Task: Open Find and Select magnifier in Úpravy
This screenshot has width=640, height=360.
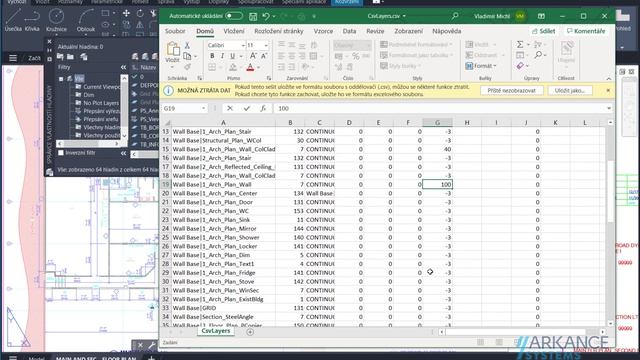Action: point(538,55)
